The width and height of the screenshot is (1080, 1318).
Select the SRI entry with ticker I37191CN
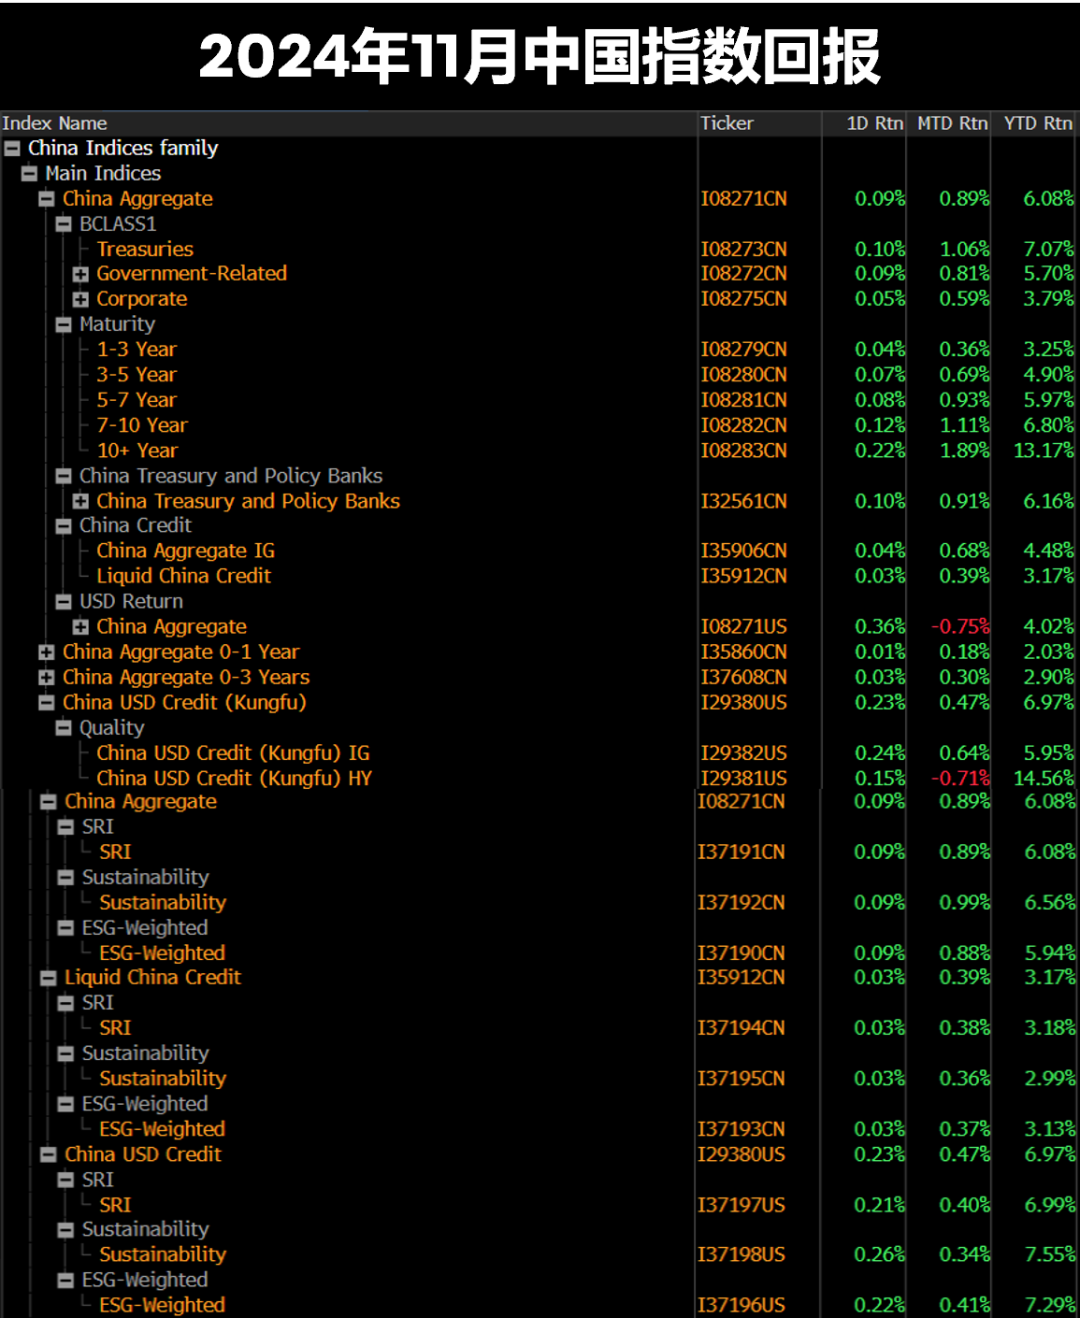115,852
